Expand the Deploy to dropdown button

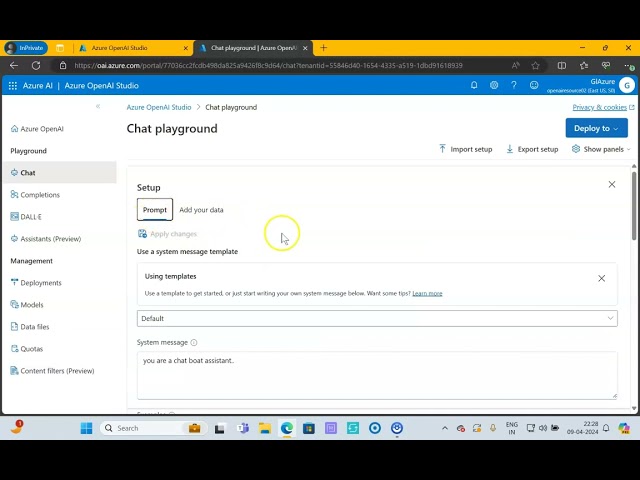click(x=596, y=128)
